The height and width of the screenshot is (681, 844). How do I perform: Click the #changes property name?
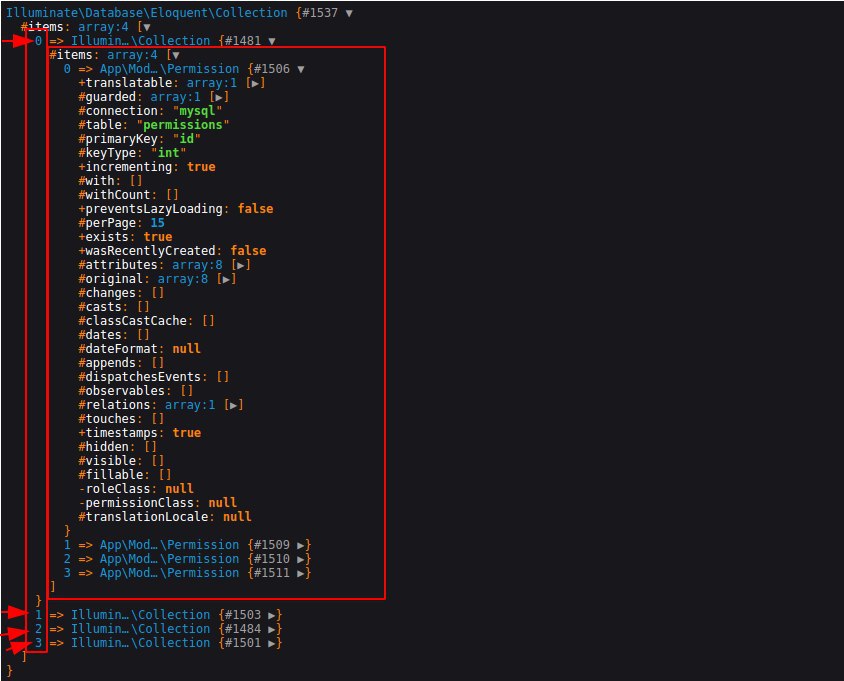(107, 293)
